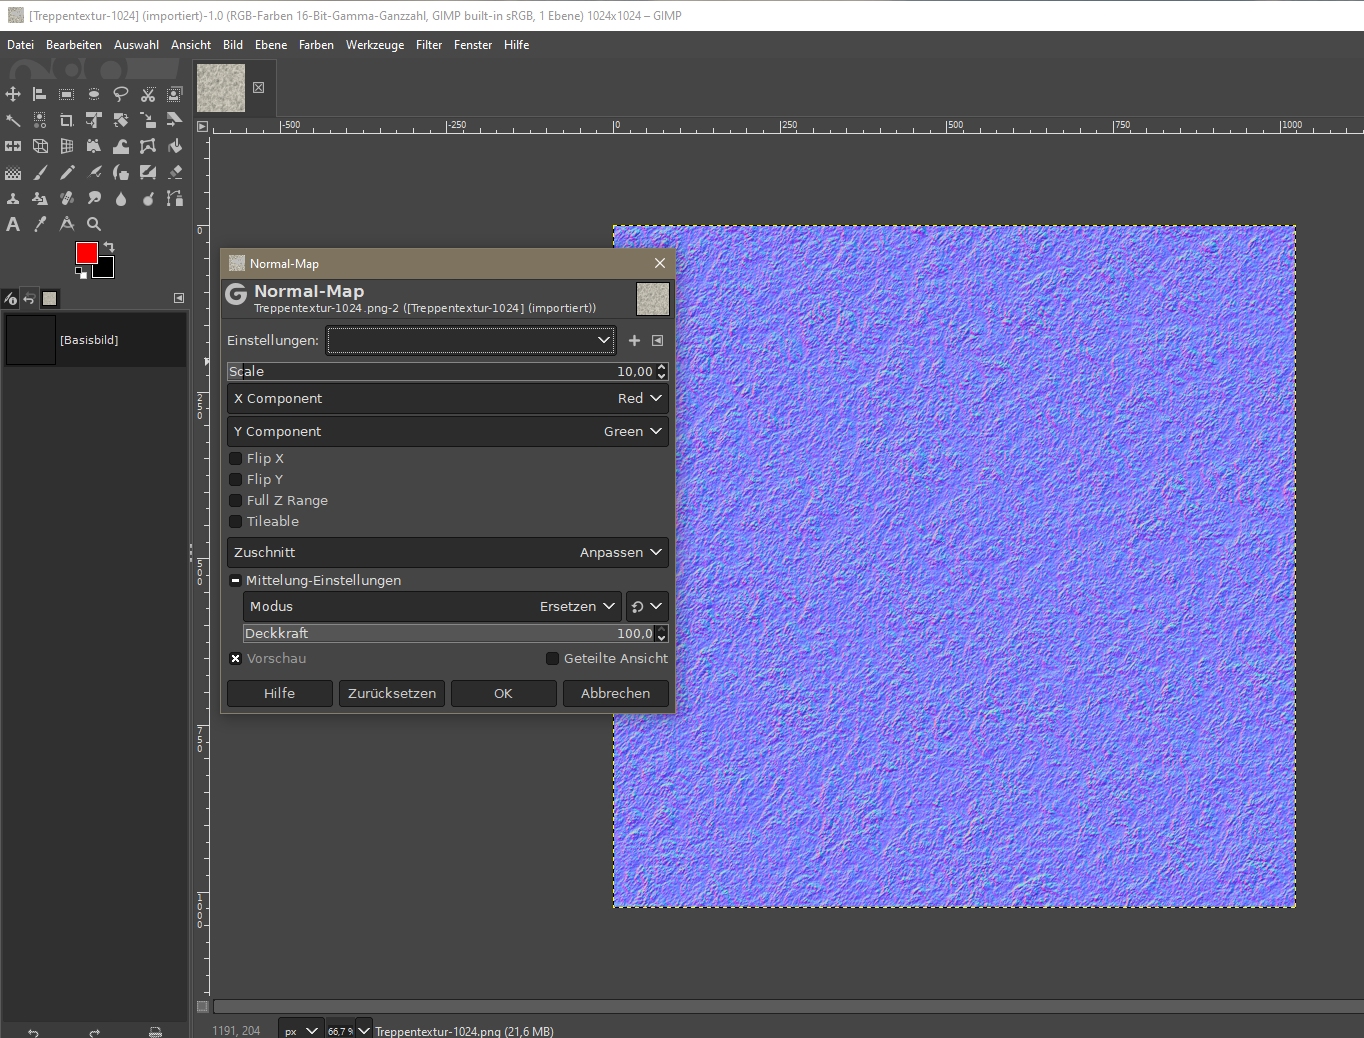The image size is (1364, 1038).
Task: Select the Heal tool
Action: (67, 198)
